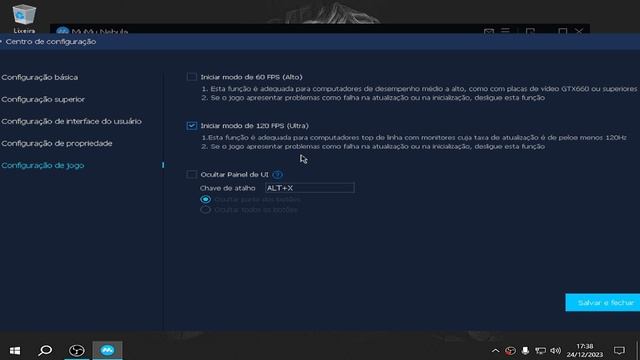Open the Lixeira recycle bin icon
This screenshot has width=640, height=360.
point(24,18)
